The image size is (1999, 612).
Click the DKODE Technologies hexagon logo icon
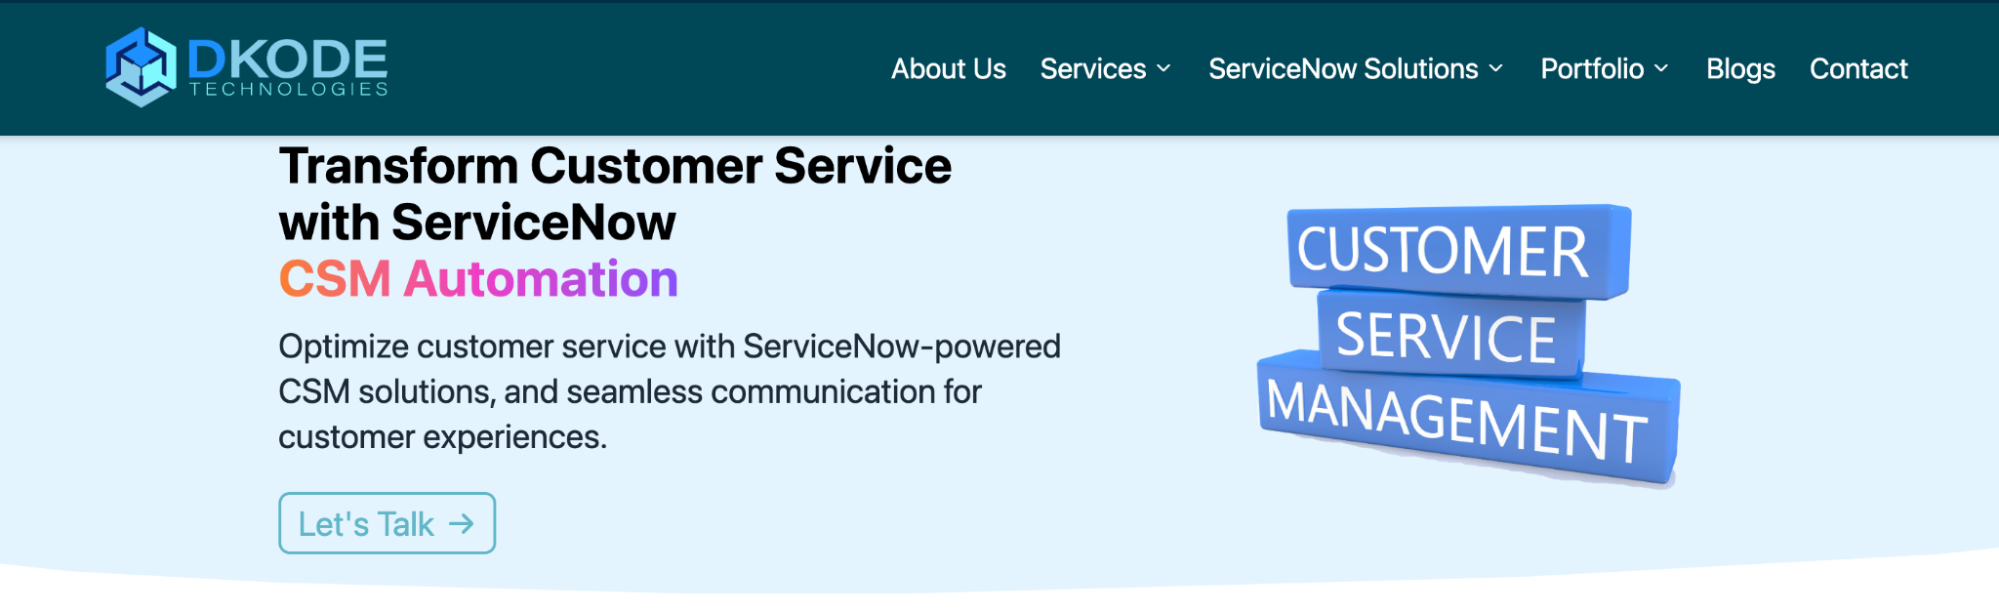141,67
